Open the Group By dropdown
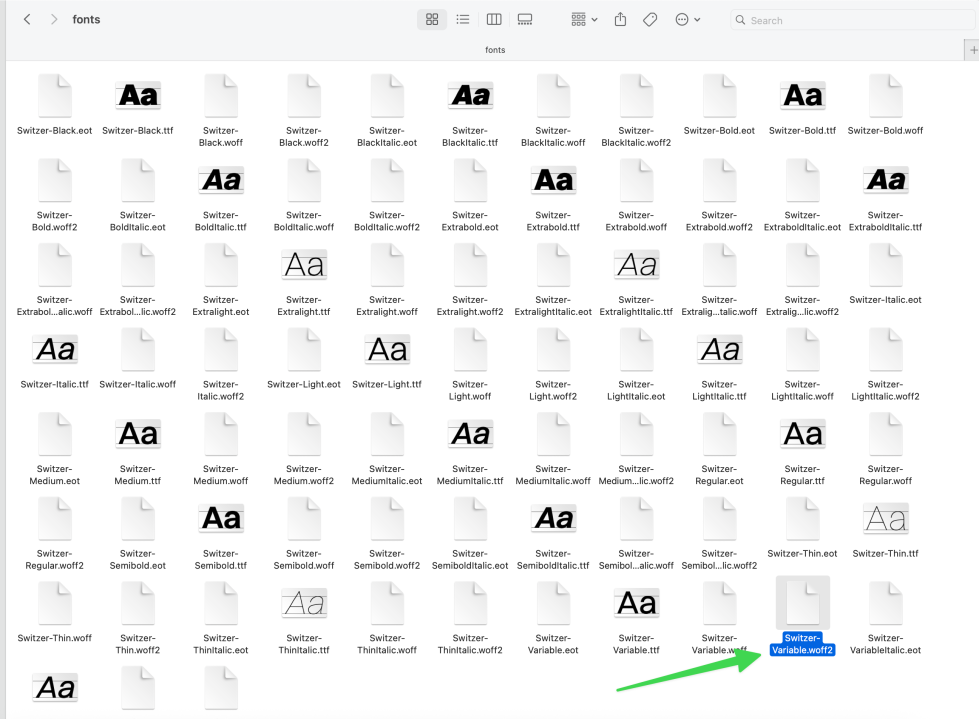Screen dimensions: 979x719 coord(584,20)
